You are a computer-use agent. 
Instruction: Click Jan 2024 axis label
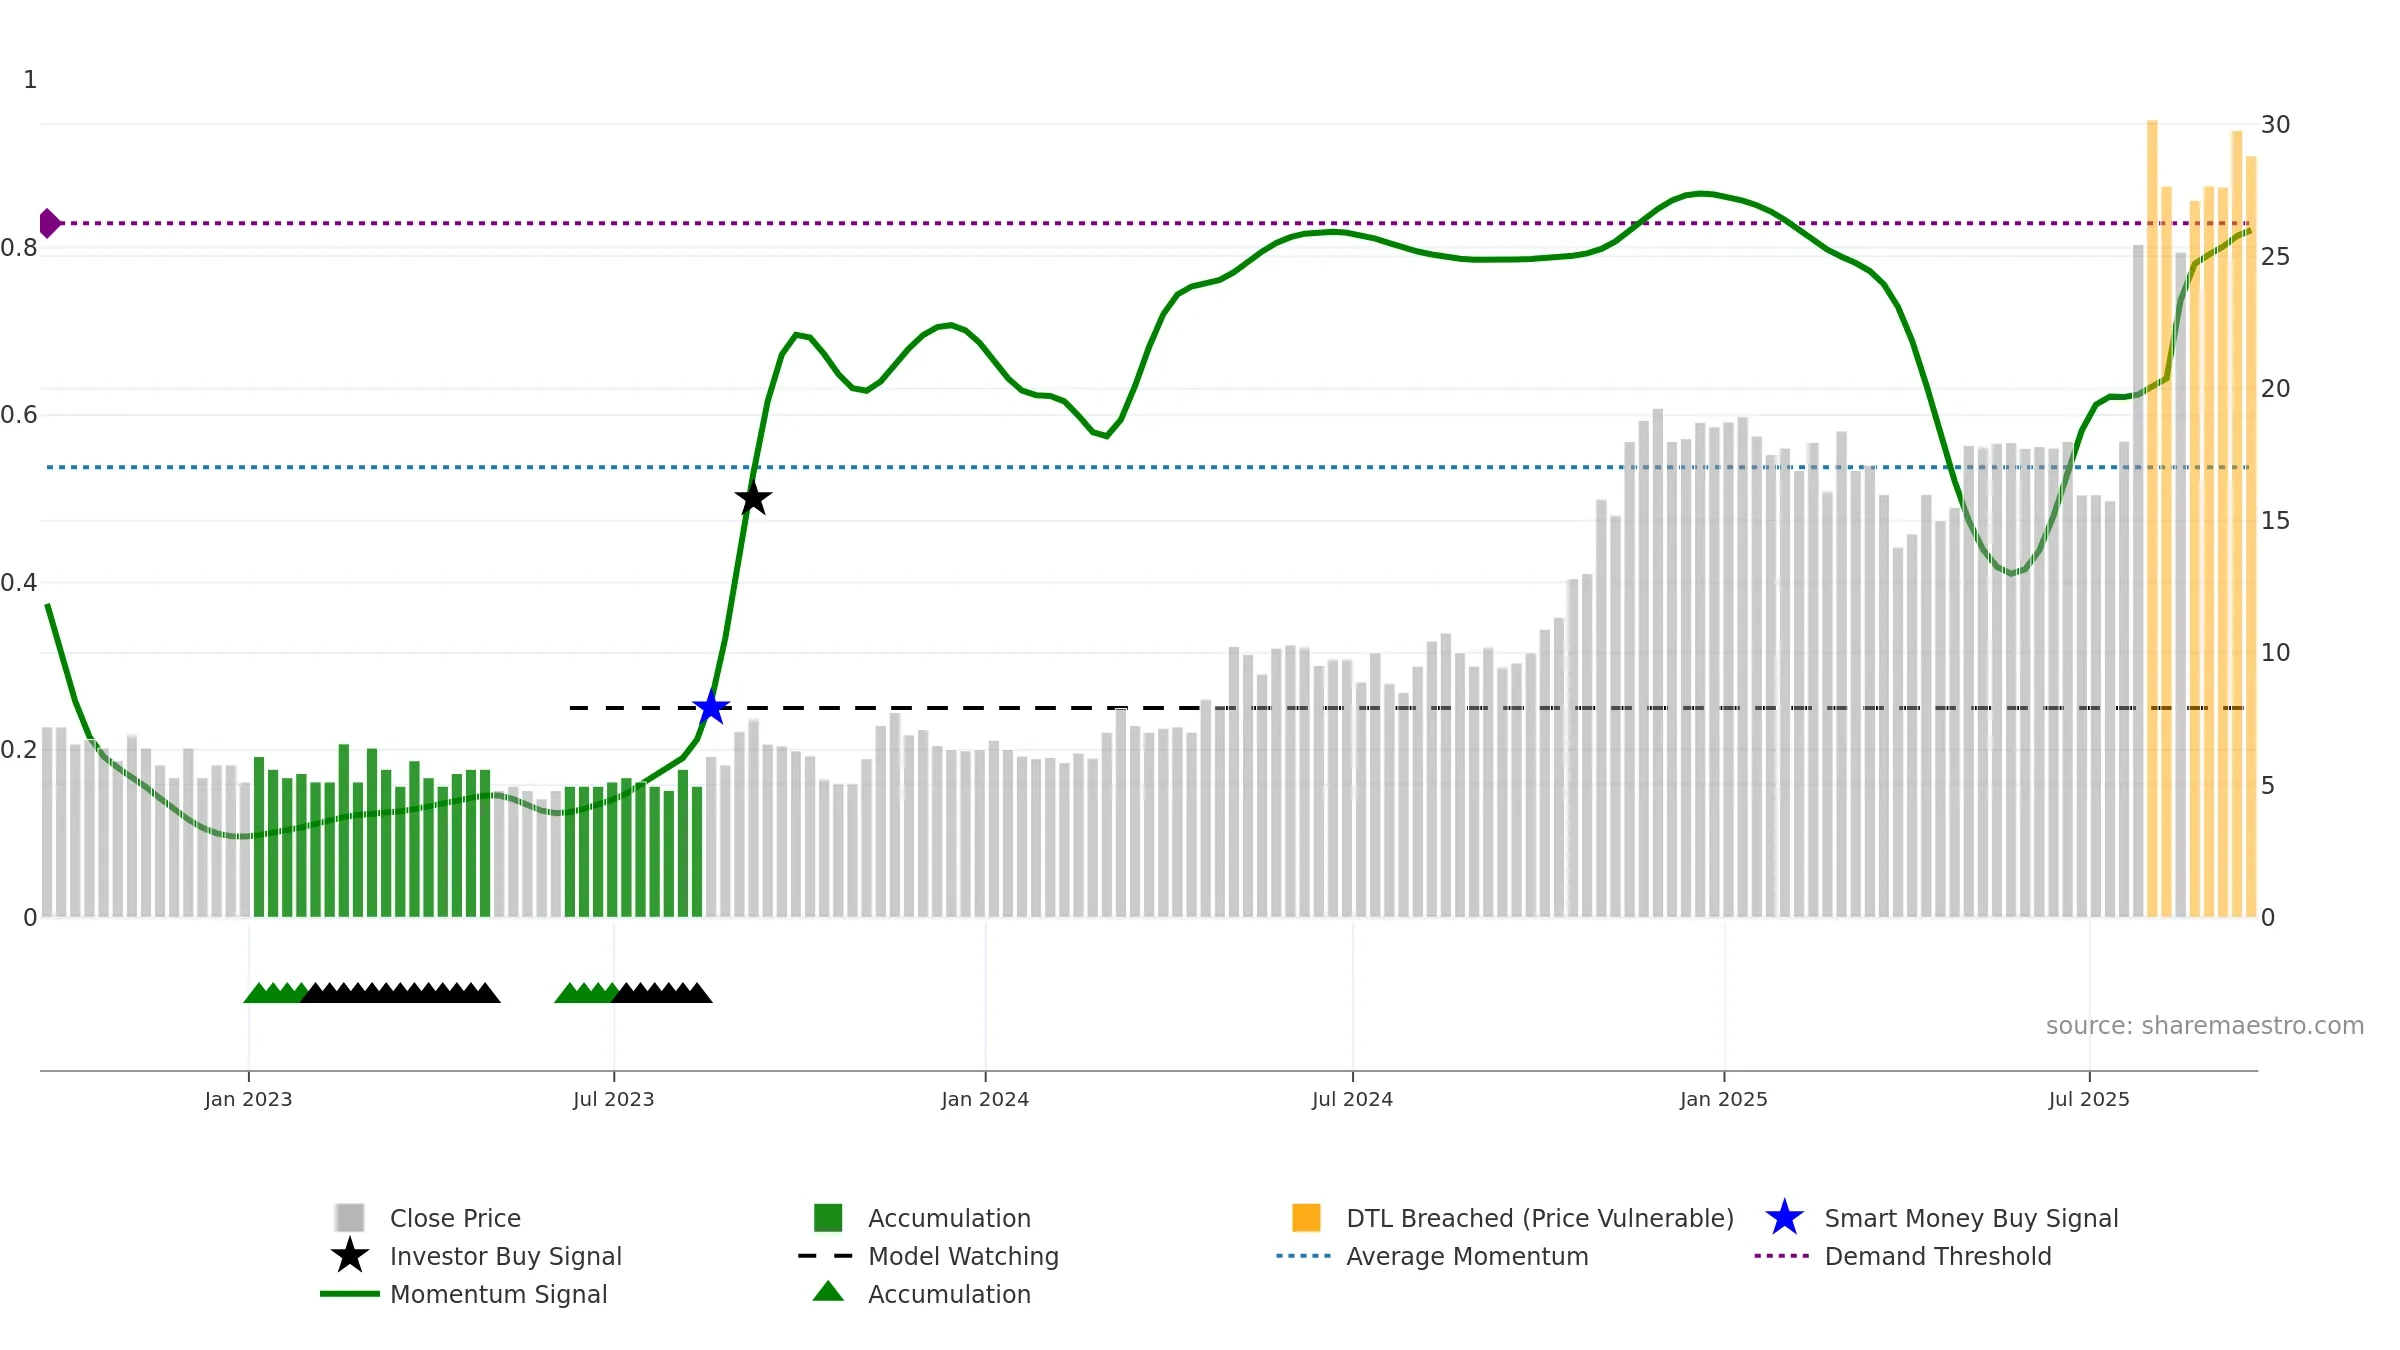985,1099
